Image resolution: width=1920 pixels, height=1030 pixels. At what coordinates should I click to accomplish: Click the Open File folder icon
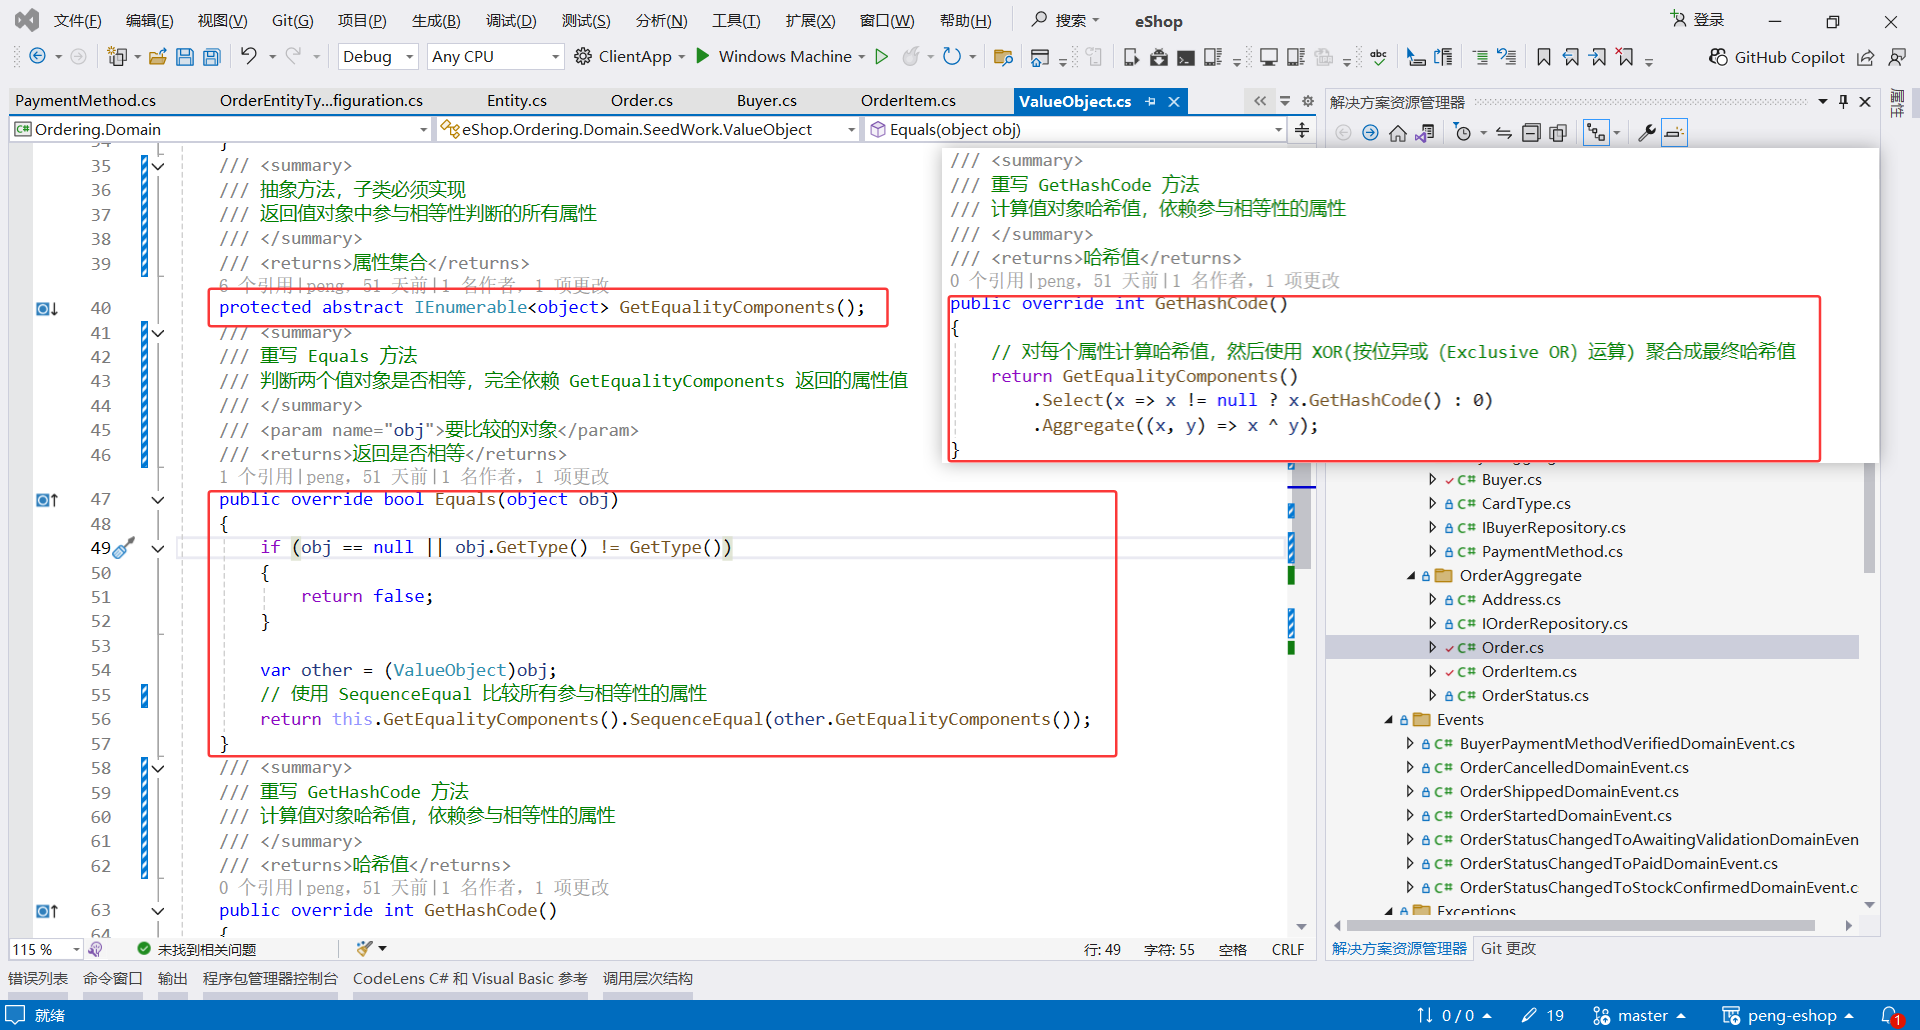(157, 57)
